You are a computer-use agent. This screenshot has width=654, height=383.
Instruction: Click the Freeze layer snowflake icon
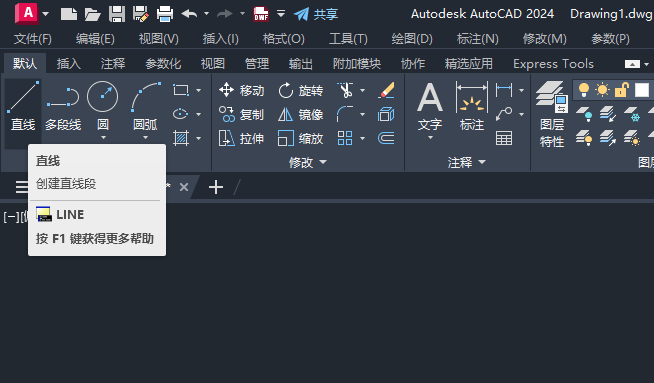[x=632, y=114]
